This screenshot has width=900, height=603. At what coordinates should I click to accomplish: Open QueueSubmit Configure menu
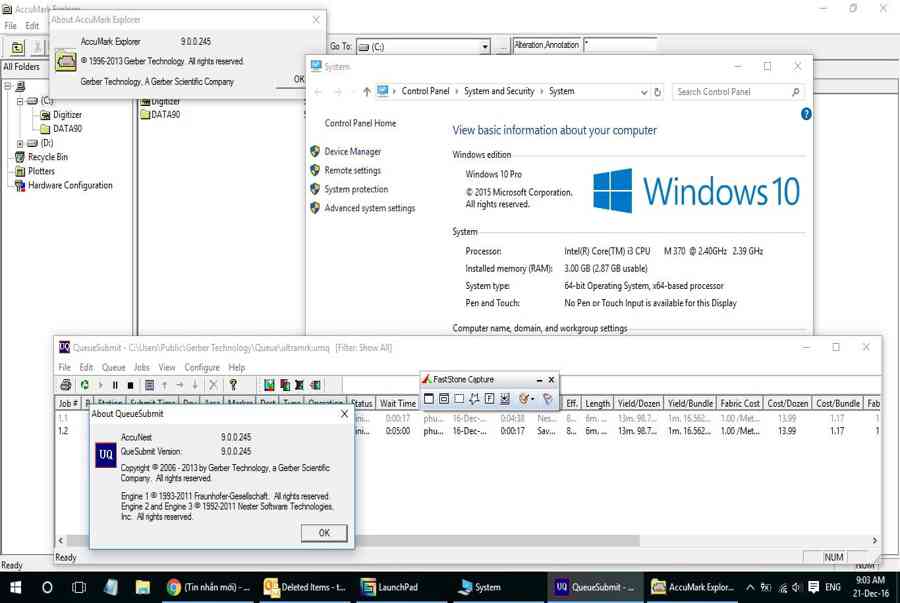pos(202,367)
